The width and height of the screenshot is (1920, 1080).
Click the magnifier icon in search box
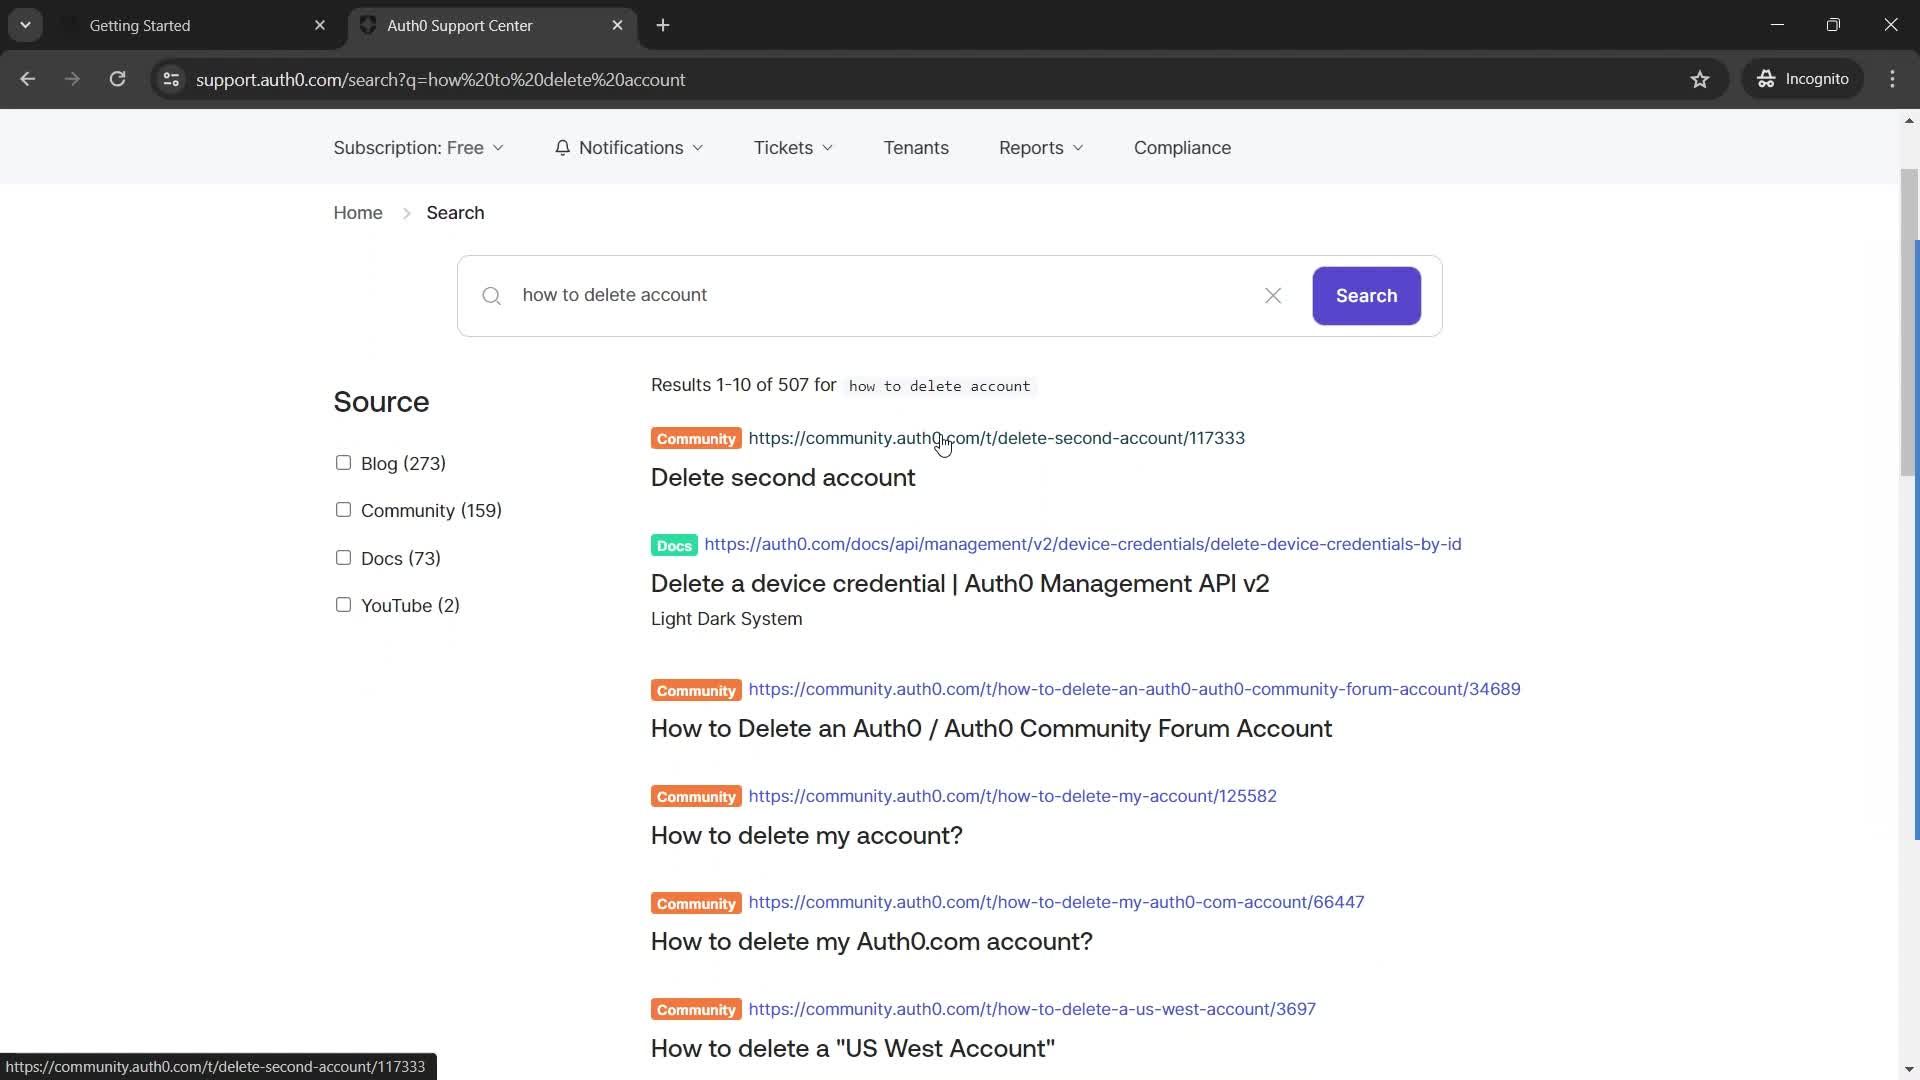(x=491, y=296)
